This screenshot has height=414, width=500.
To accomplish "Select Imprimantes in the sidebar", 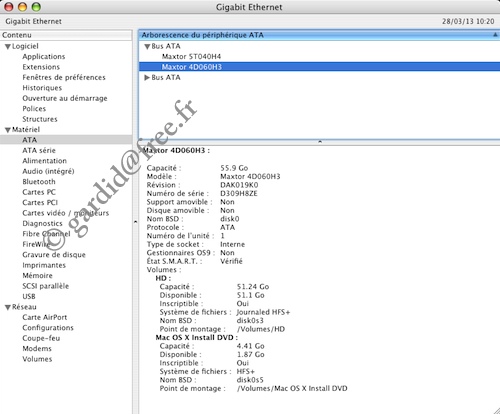I will pos(44,265).
